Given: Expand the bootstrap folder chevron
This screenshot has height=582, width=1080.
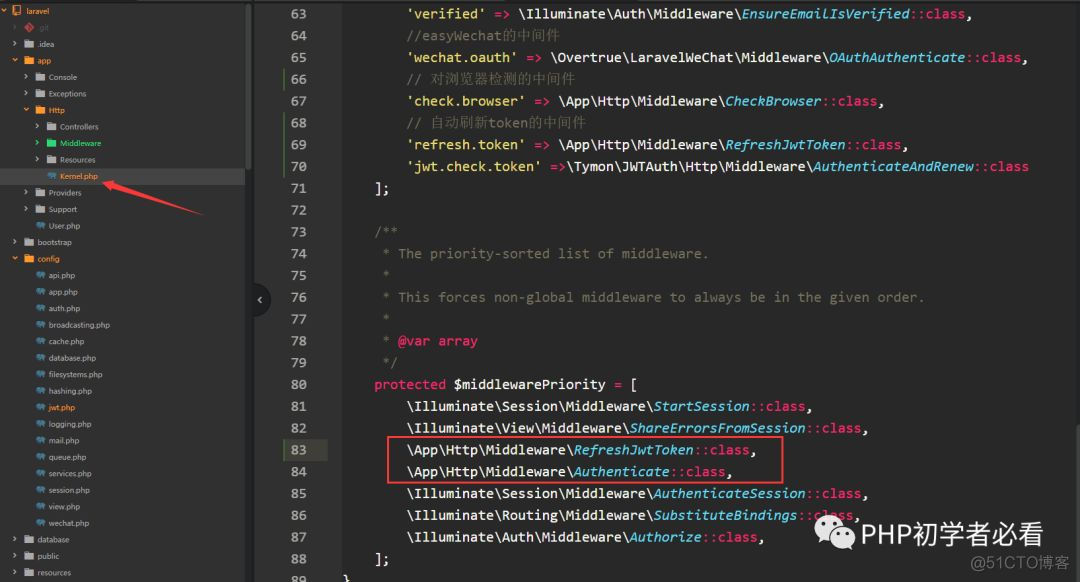Looking at the screenshot, I should click(x=15, y=242).
